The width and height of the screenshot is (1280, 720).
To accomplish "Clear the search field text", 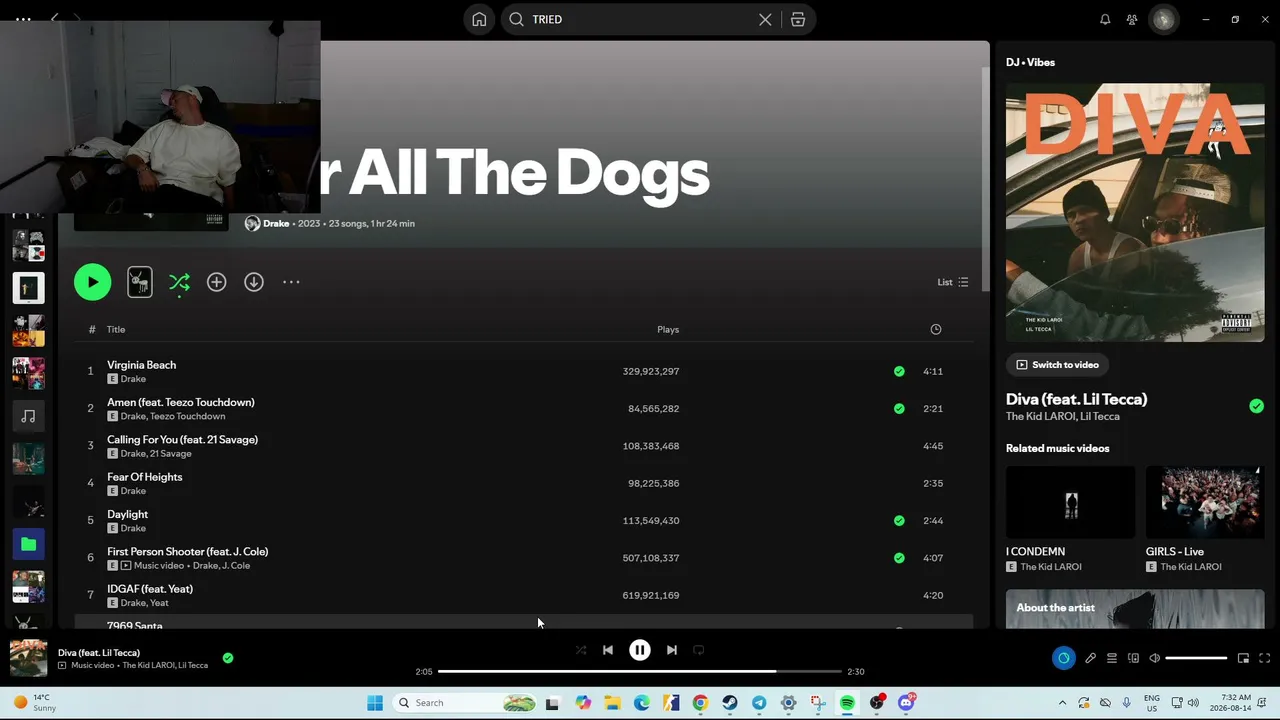I will click(x=765, y=19).
